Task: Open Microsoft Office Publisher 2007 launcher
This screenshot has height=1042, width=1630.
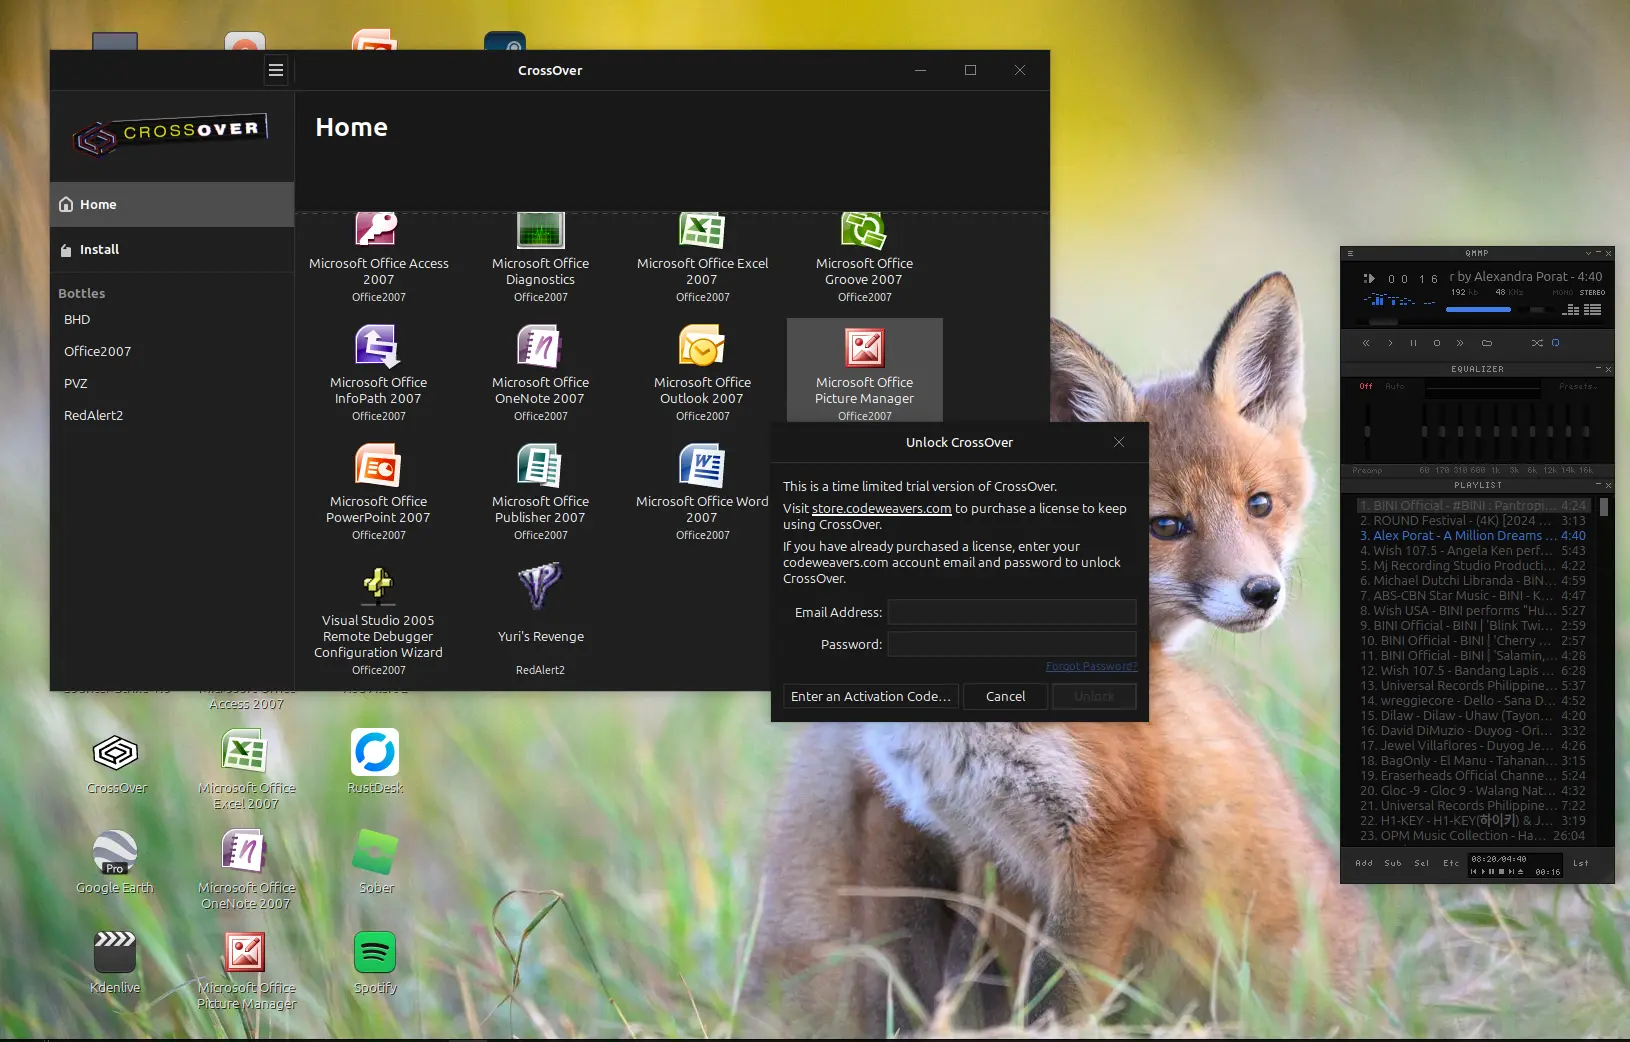Action: 540,491
